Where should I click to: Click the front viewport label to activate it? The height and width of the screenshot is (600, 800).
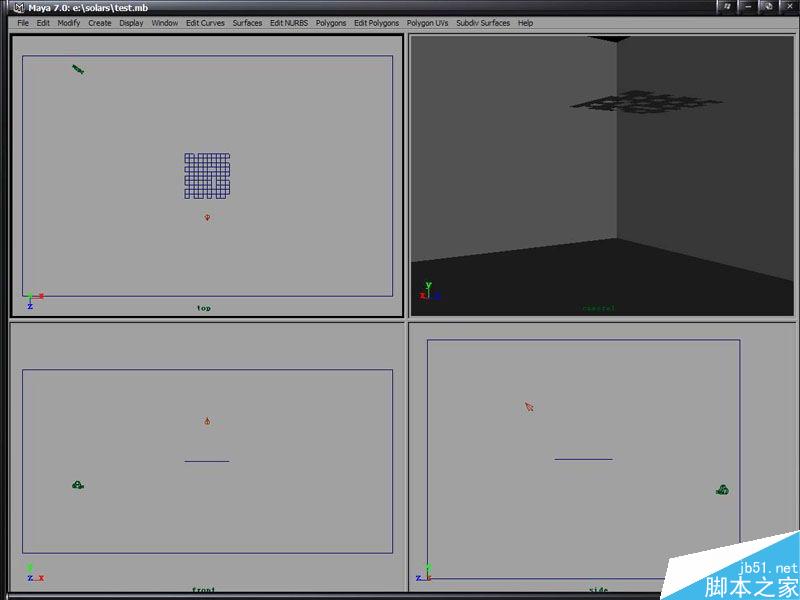pos(204,590)
